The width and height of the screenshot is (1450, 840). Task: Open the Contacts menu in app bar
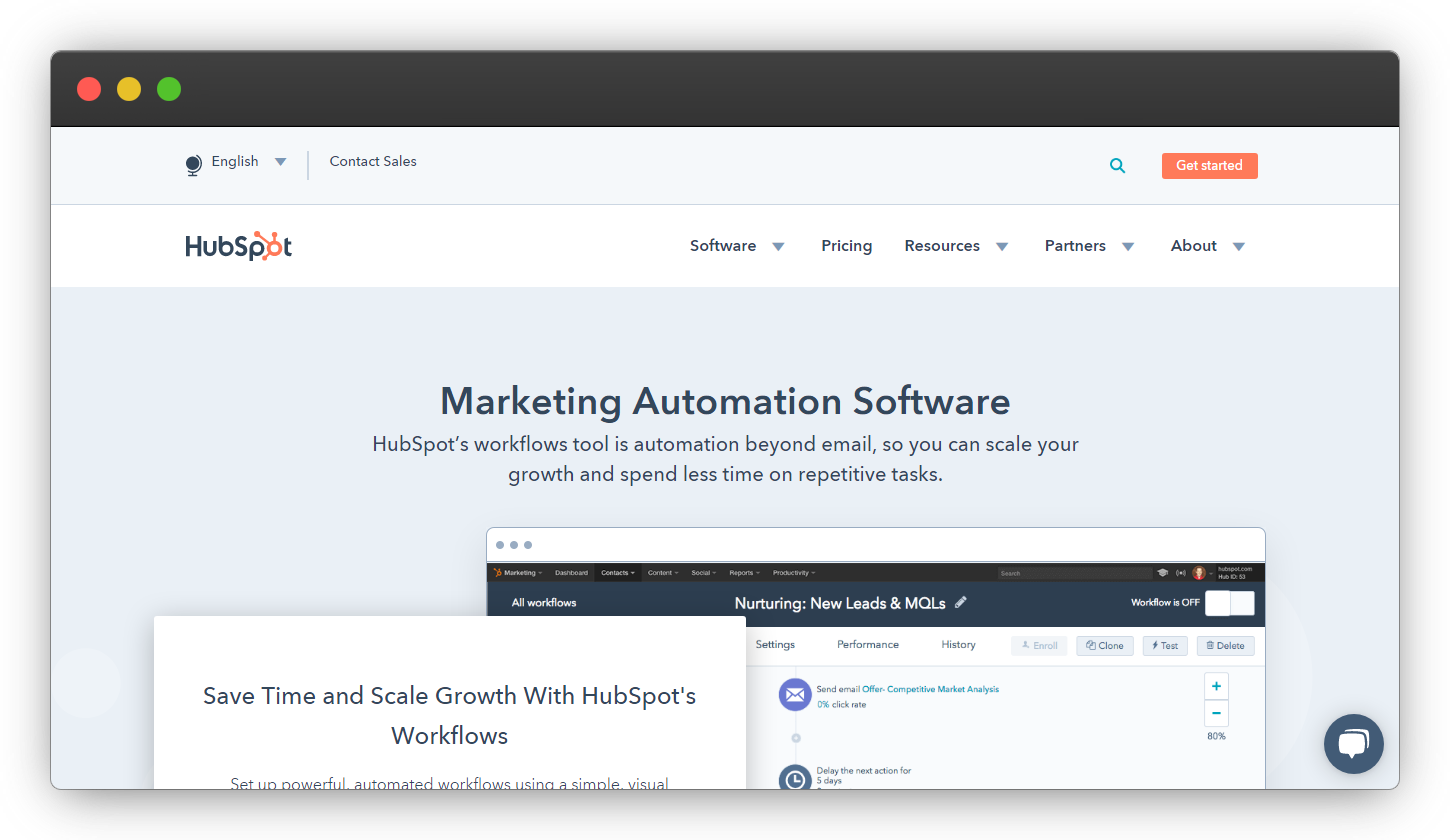(x=618, y=573)
